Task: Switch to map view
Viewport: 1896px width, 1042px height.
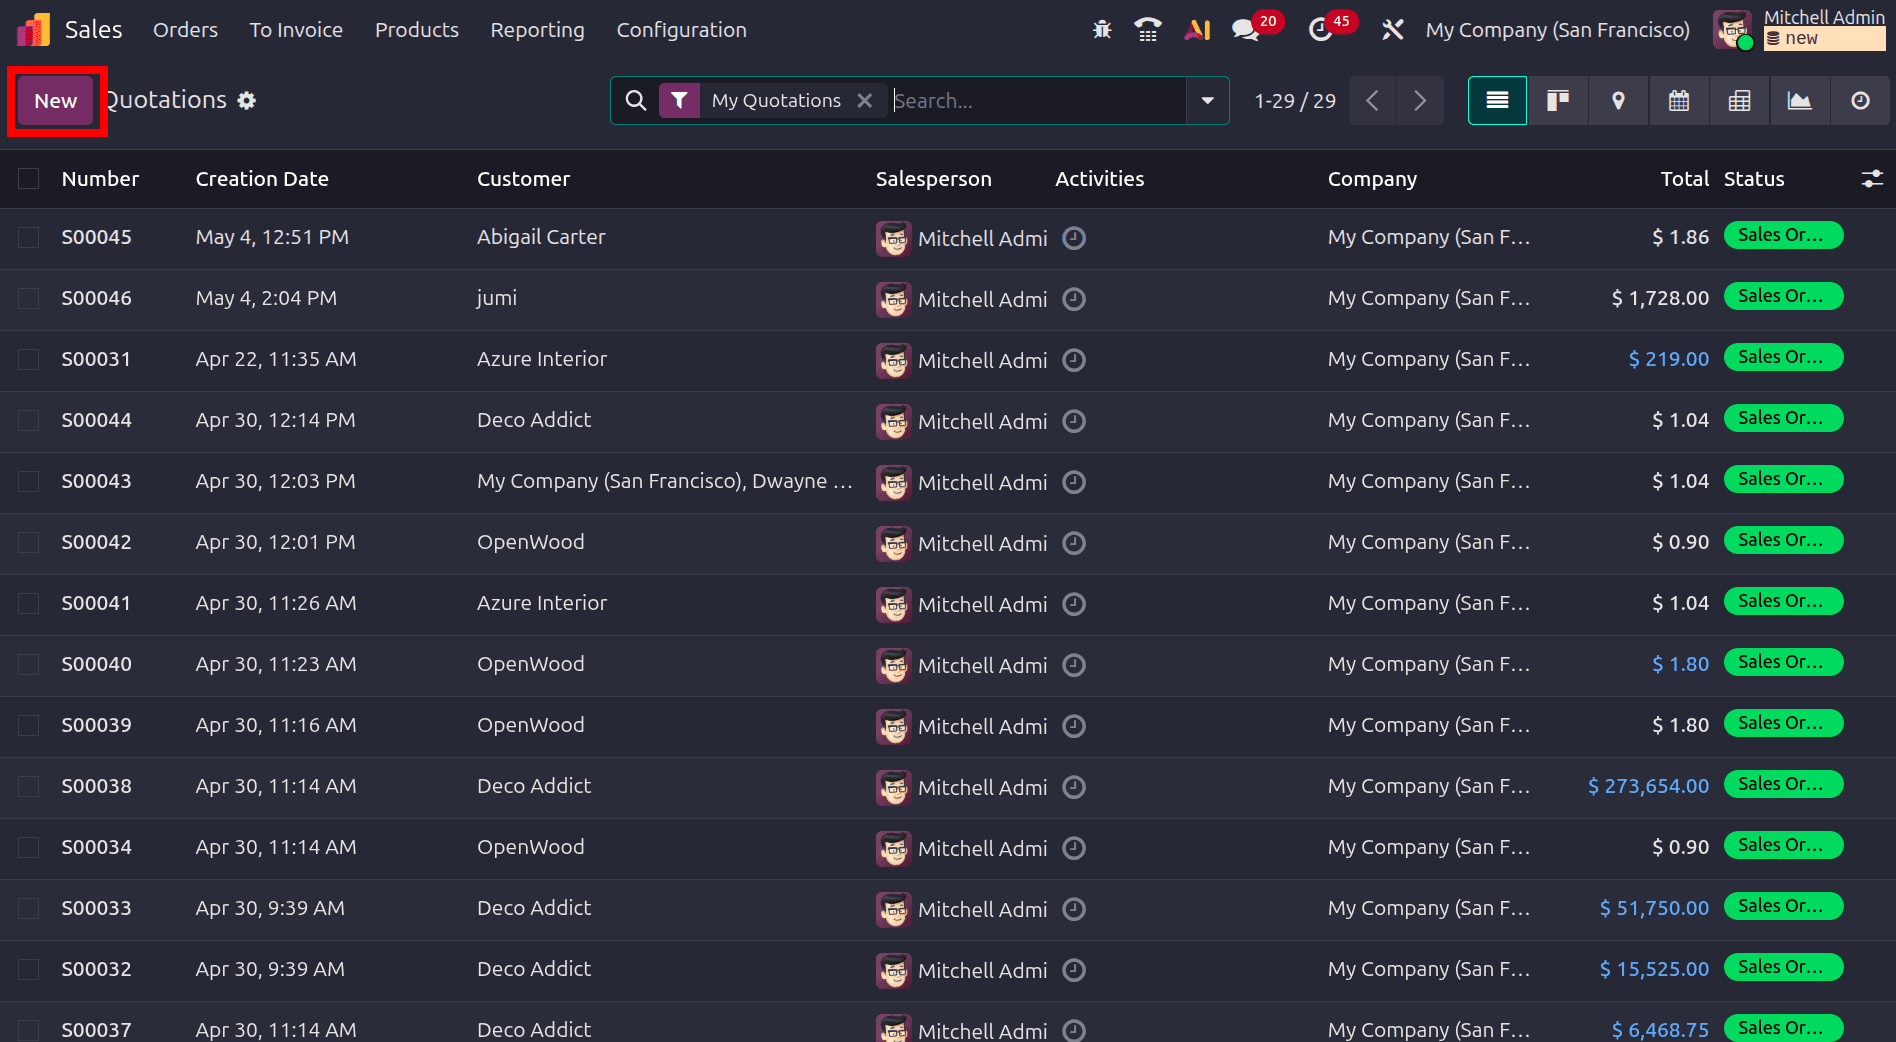Action: coord(1618,100)
